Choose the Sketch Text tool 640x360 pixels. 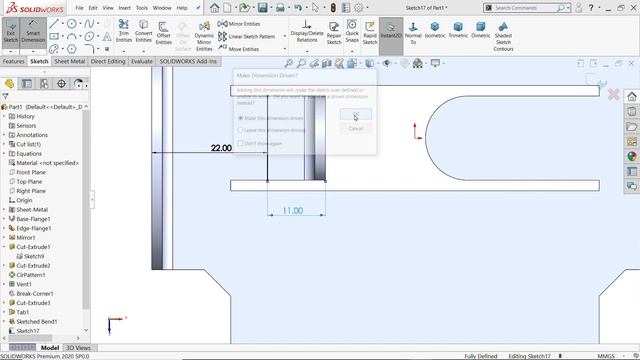click(x=107, y=37)
